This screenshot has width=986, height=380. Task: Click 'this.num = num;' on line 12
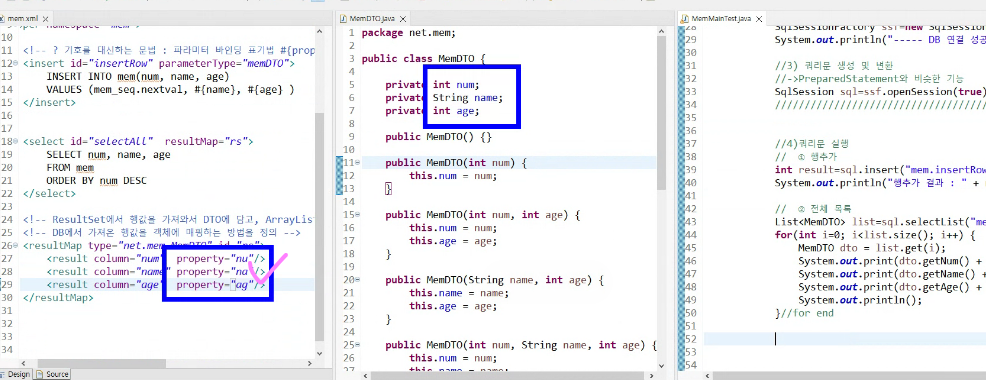pyautogui.click(x=453, y=176)
